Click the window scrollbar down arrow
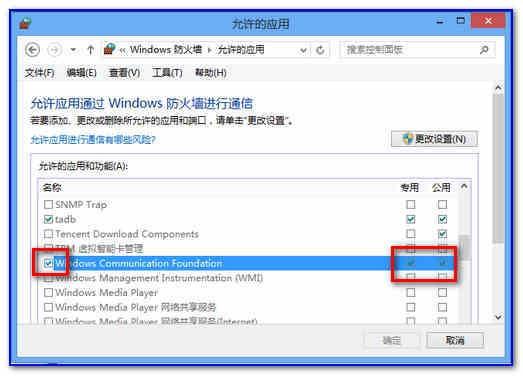The width and height of the screenshot is (523, 376). [x=498, y=317]
